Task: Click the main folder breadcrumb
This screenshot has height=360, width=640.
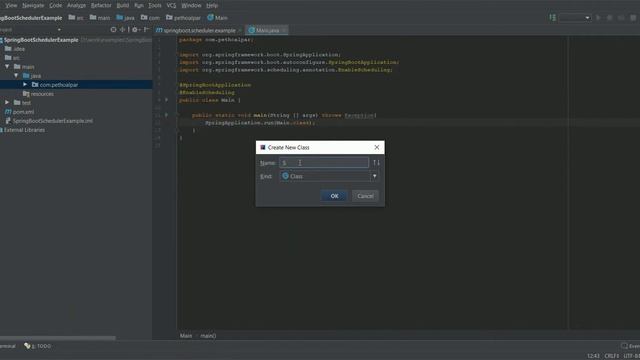Action: [x=100, y=18]
